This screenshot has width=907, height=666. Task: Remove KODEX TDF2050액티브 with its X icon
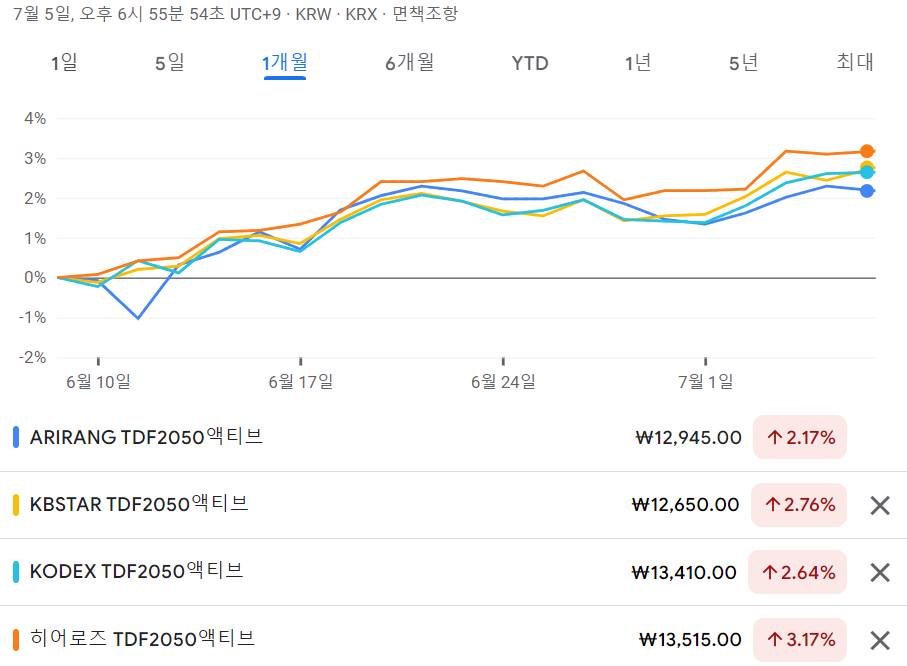pos(880,572)
